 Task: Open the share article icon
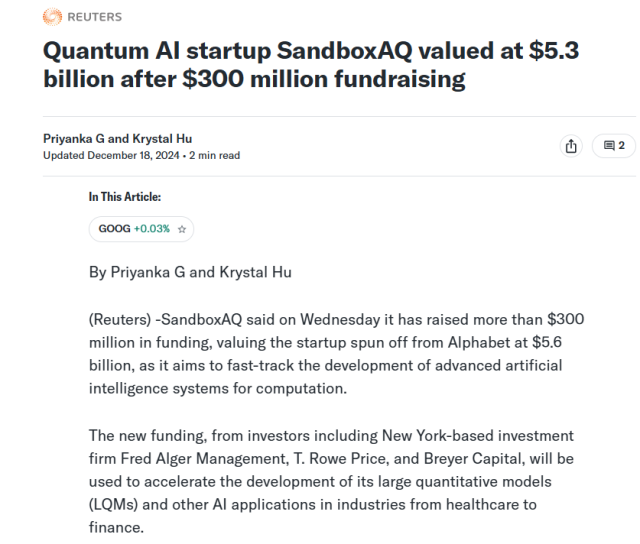pos(573,146)
